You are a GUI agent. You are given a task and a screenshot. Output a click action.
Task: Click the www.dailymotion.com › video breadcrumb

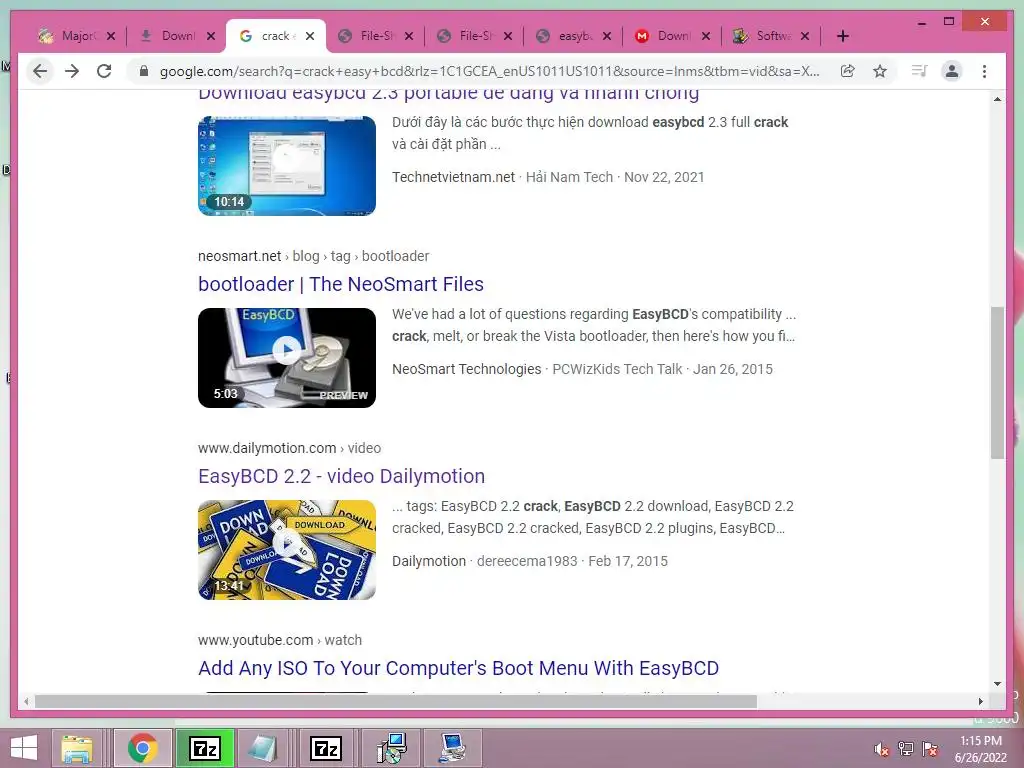coord(289,448)
